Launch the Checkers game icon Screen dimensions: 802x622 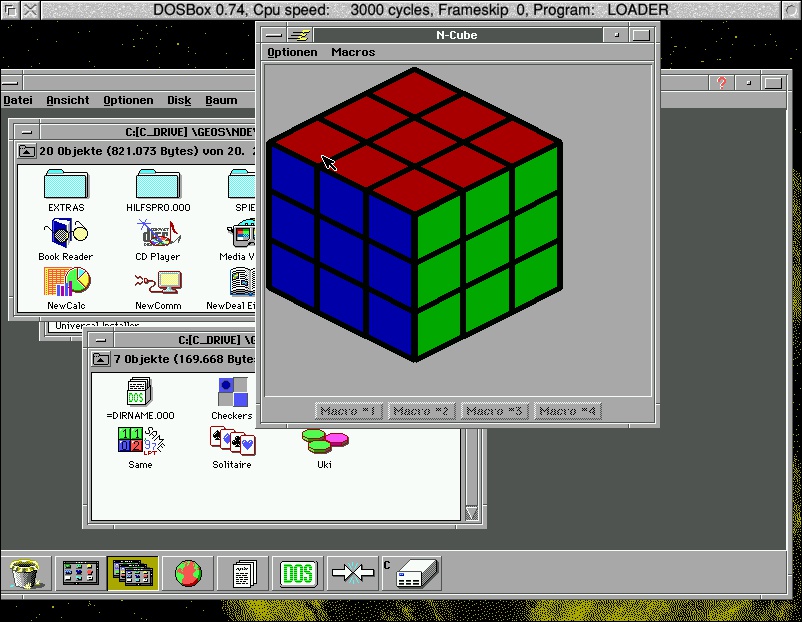tap(232, 392)
